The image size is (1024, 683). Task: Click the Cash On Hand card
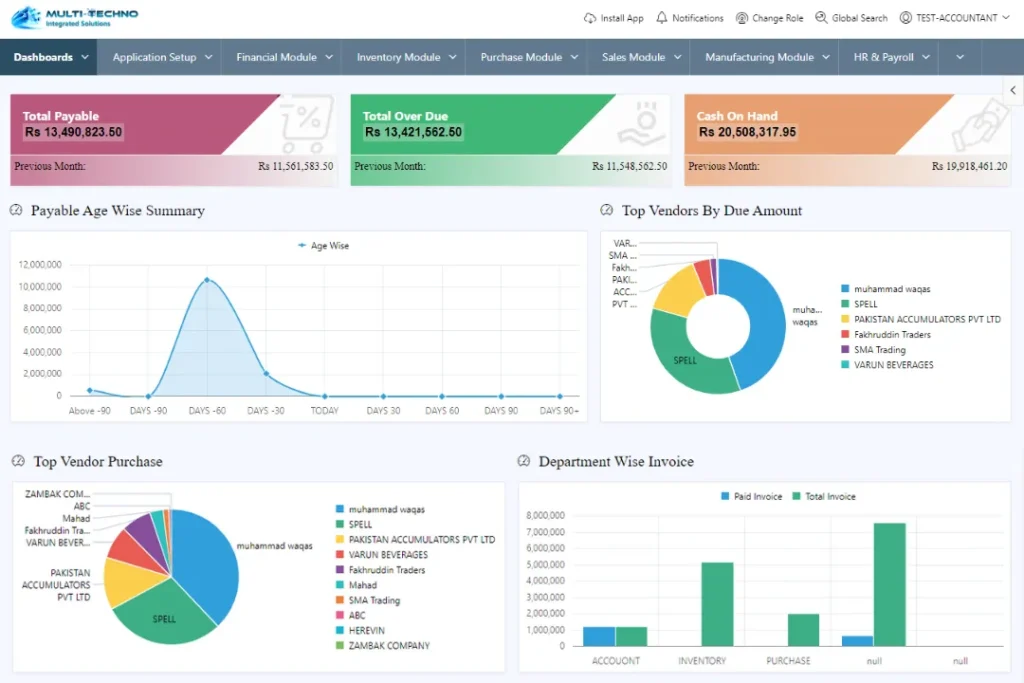pyautogui.click(x=846, y=140)
